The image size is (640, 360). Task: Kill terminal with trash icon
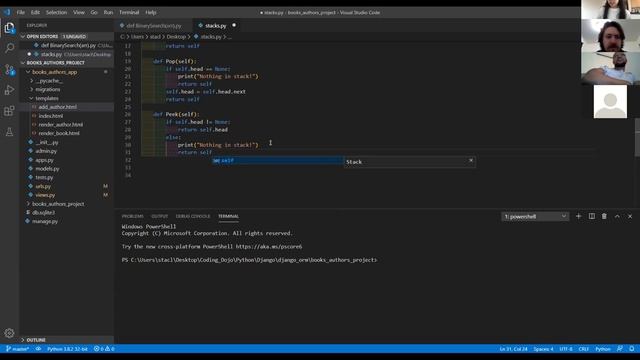pyautogui.click(x=604, y=216)
